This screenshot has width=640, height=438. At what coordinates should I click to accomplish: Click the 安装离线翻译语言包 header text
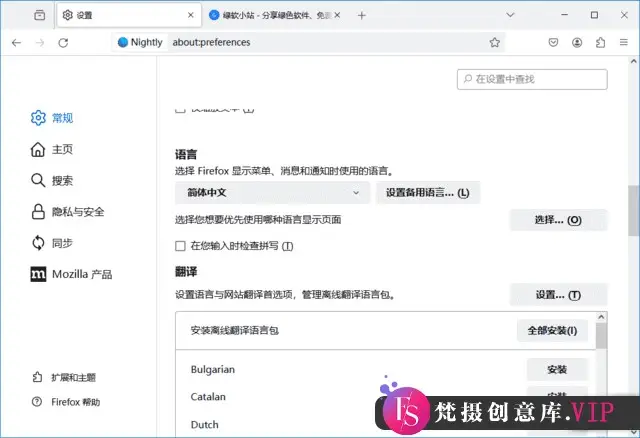point(235,330)
